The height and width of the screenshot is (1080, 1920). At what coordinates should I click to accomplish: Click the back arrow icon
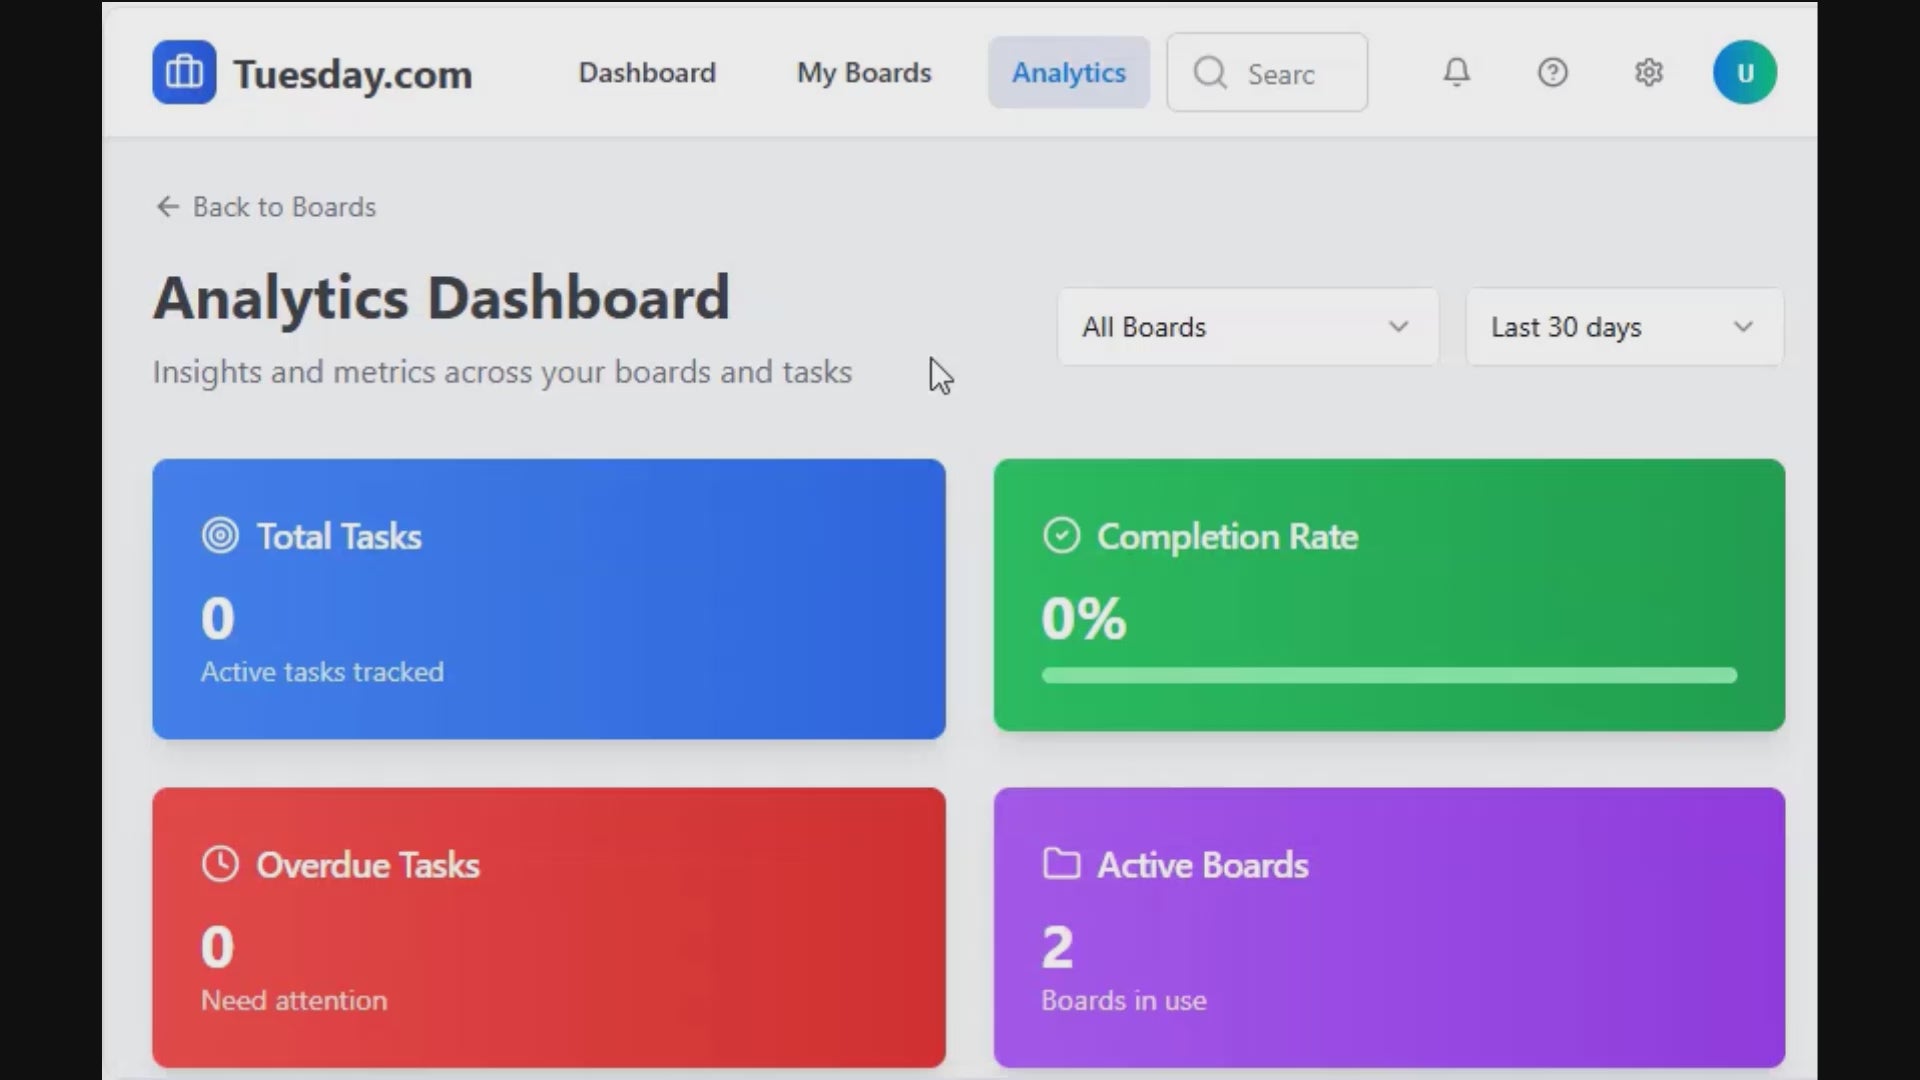pos(167,207)
